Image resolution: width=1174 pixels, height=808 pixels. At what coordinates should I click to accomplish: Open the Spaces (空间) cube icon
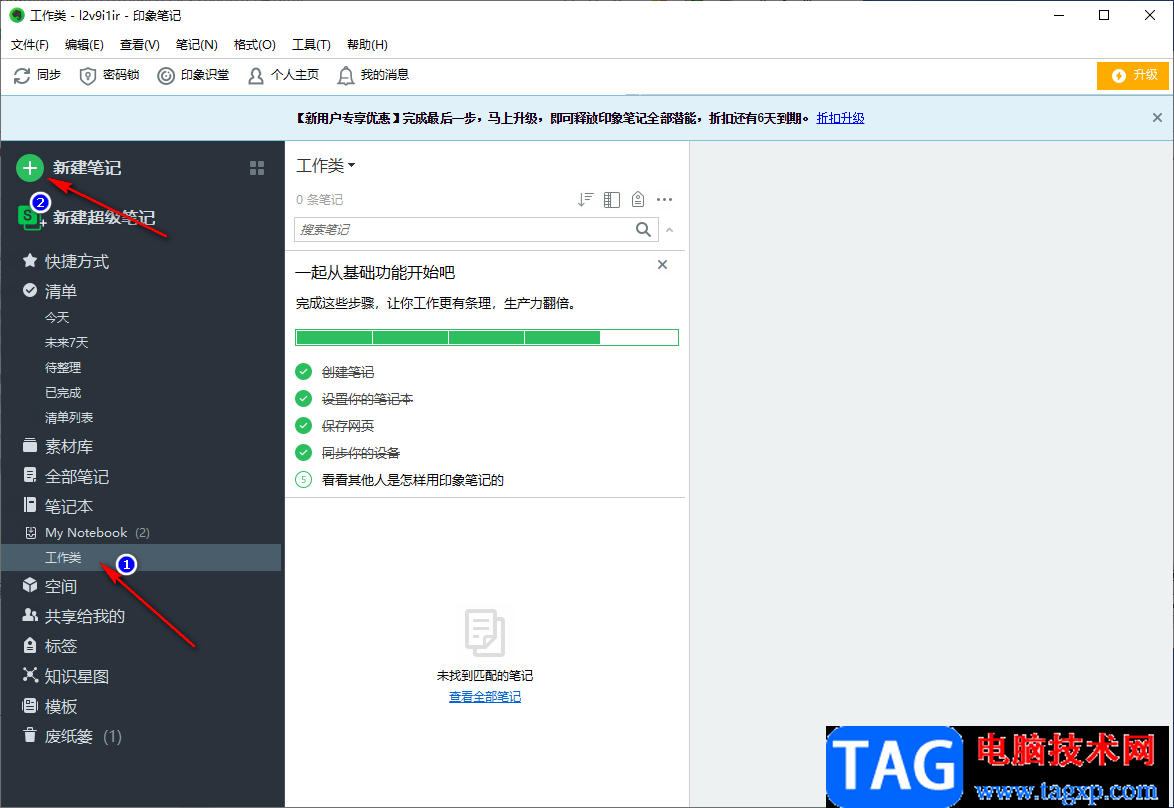(x=30, y=585)
